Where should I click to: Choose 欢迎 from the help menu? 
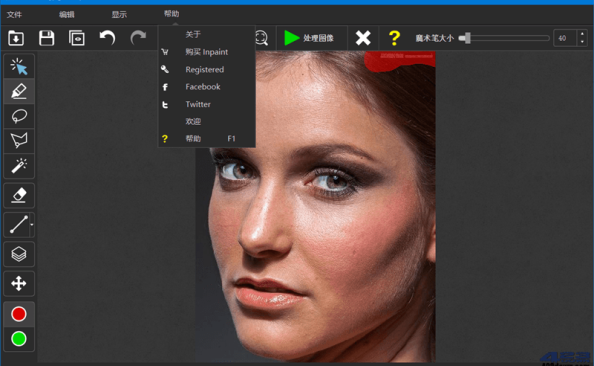click(x=206, y=121)
